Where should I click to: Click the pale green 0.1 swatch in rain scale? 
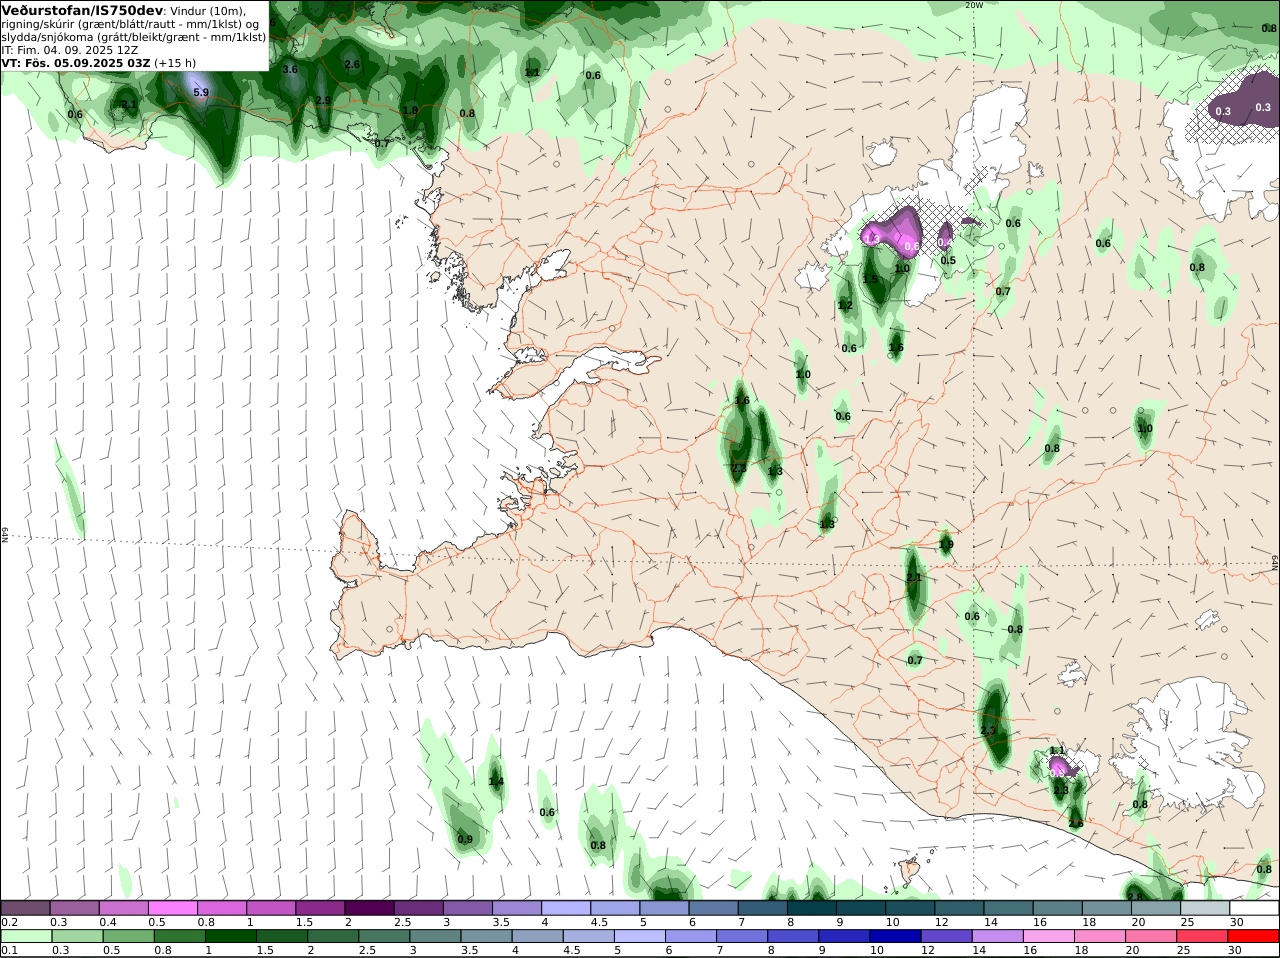[26, 936]
